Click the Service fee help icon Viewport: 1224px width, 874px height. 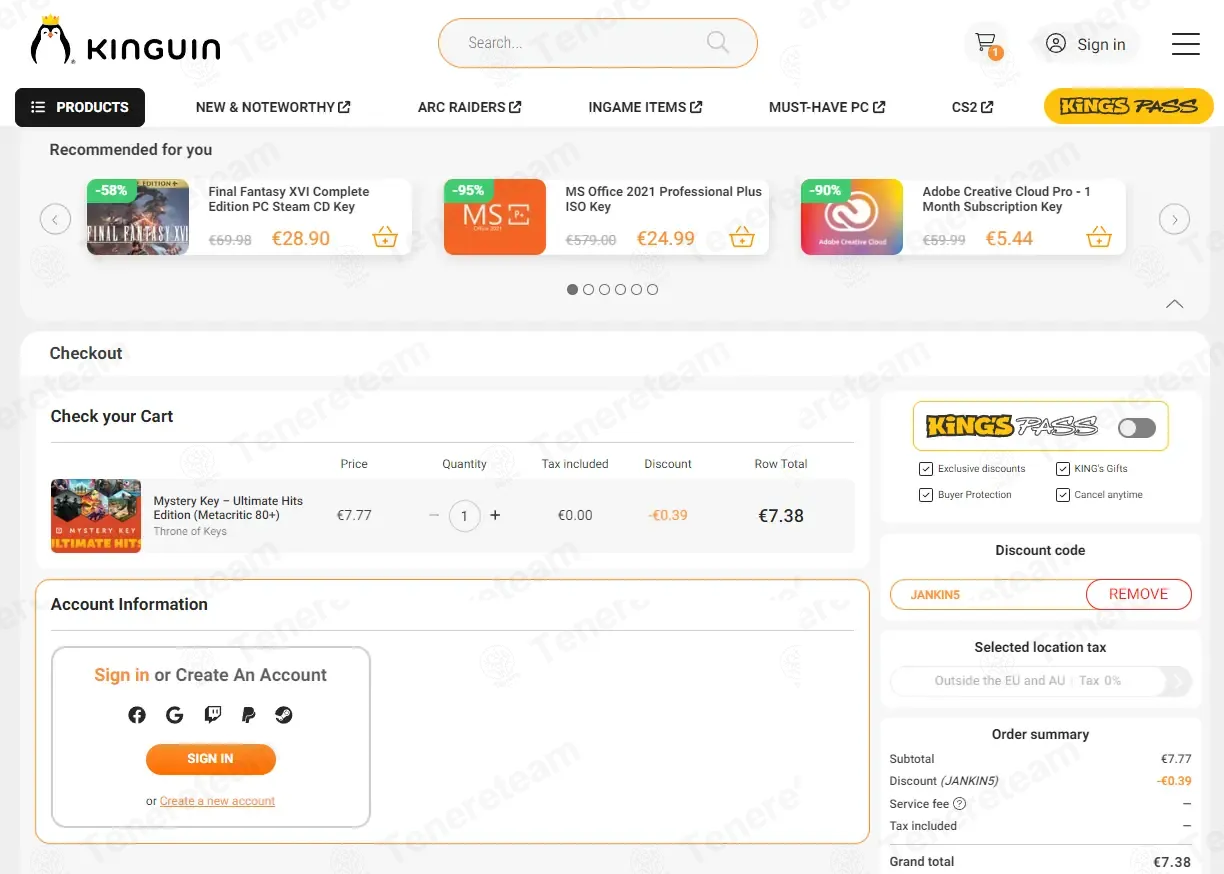click(x=960, y=804)
